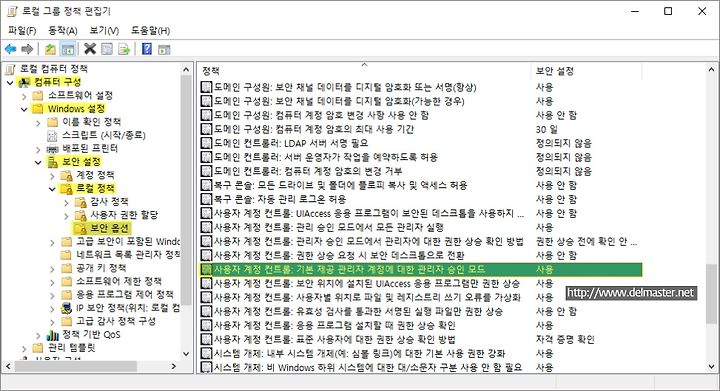Open the 도움말(H) menu

pos(151,31)
